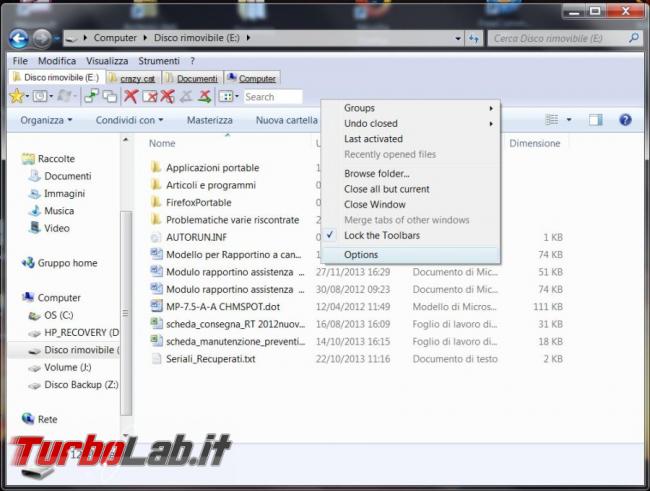Click the Dimensione column header

[x=534, y=143]
